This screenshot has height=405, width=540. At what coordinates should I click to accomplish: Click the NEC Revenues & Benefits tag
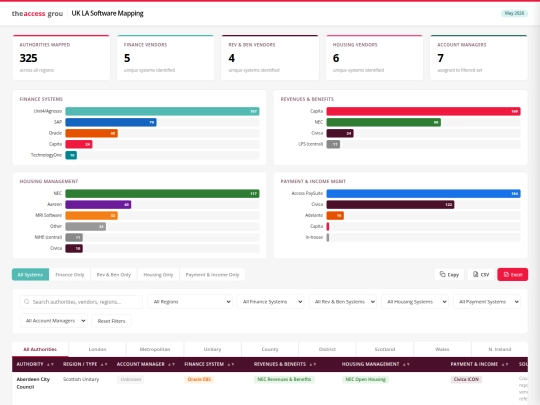tap(284, 379)
